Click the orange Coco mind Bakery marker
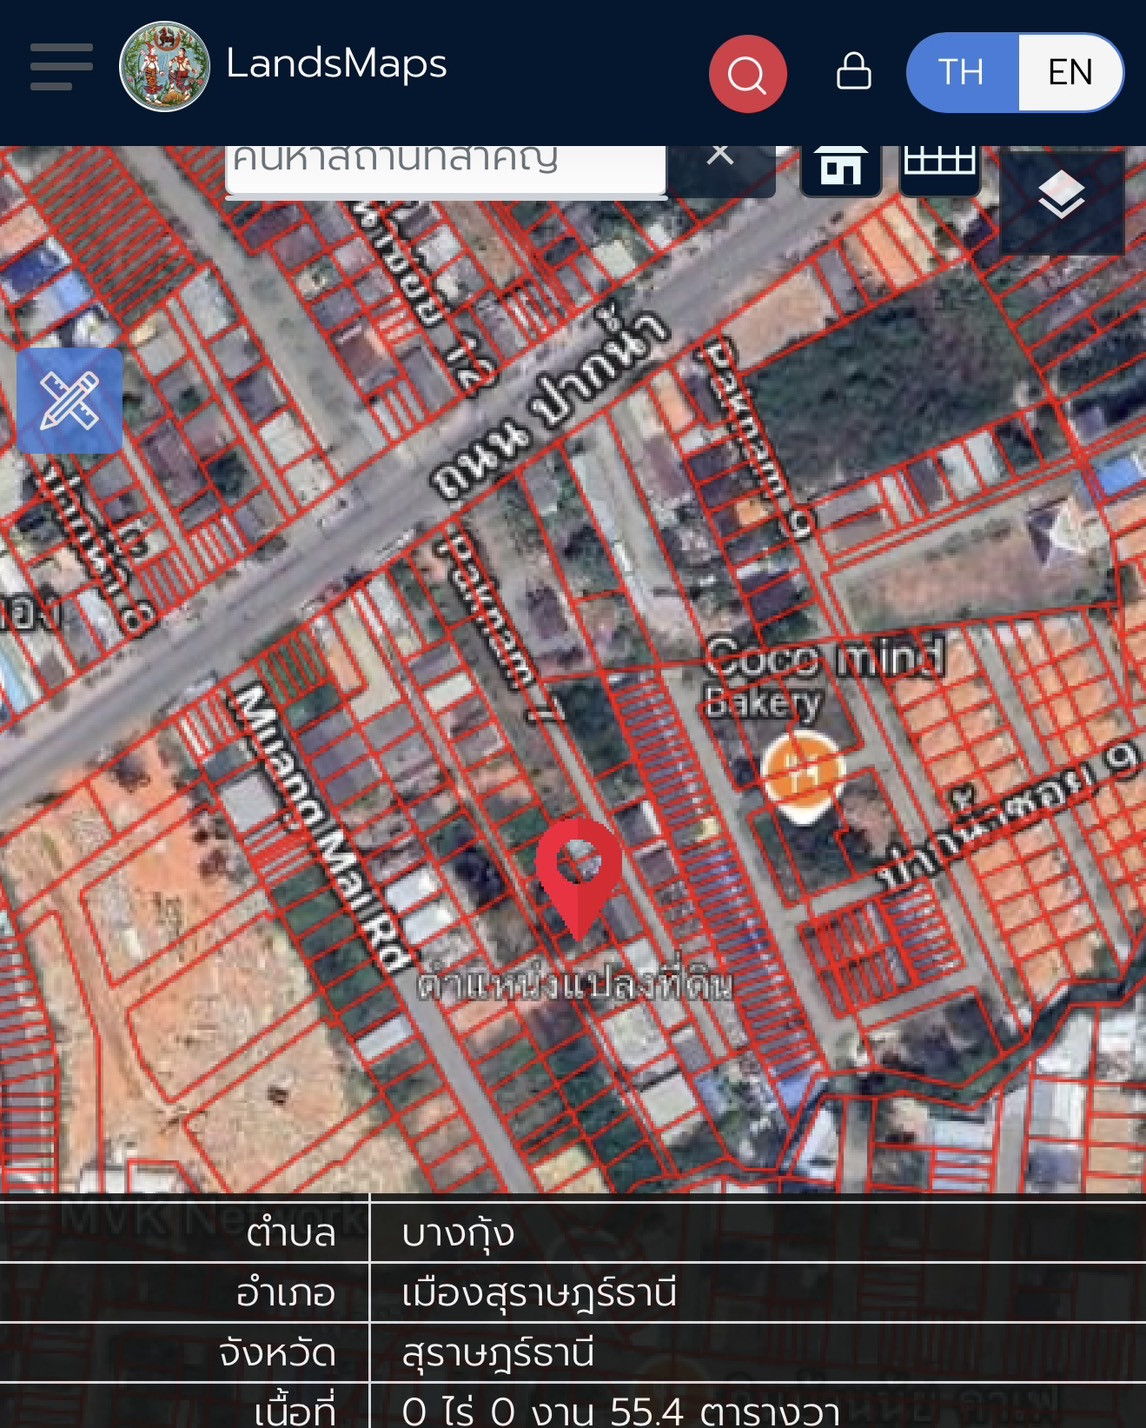Viewport: 1146px width, 1428px height. click(802, 773)
